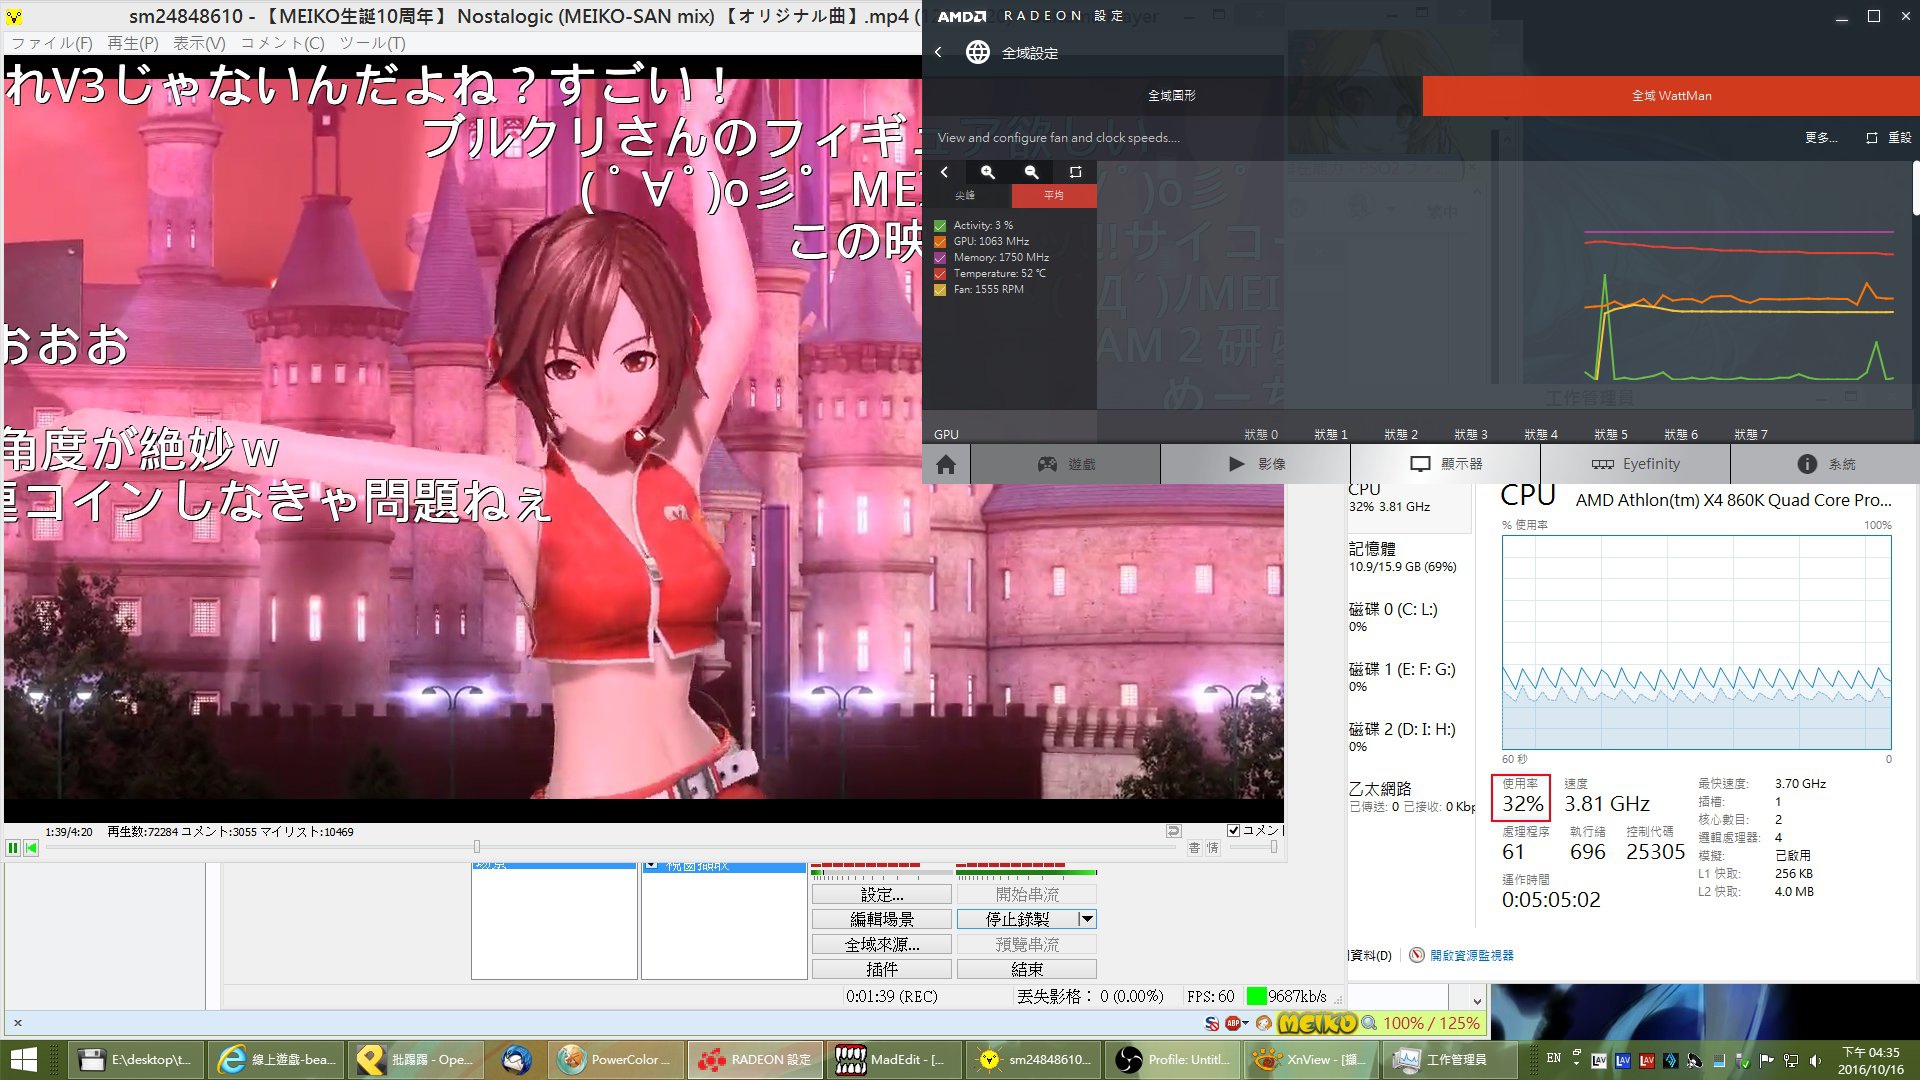Switch to the 全域 WattMan tab

(1671, 96)
